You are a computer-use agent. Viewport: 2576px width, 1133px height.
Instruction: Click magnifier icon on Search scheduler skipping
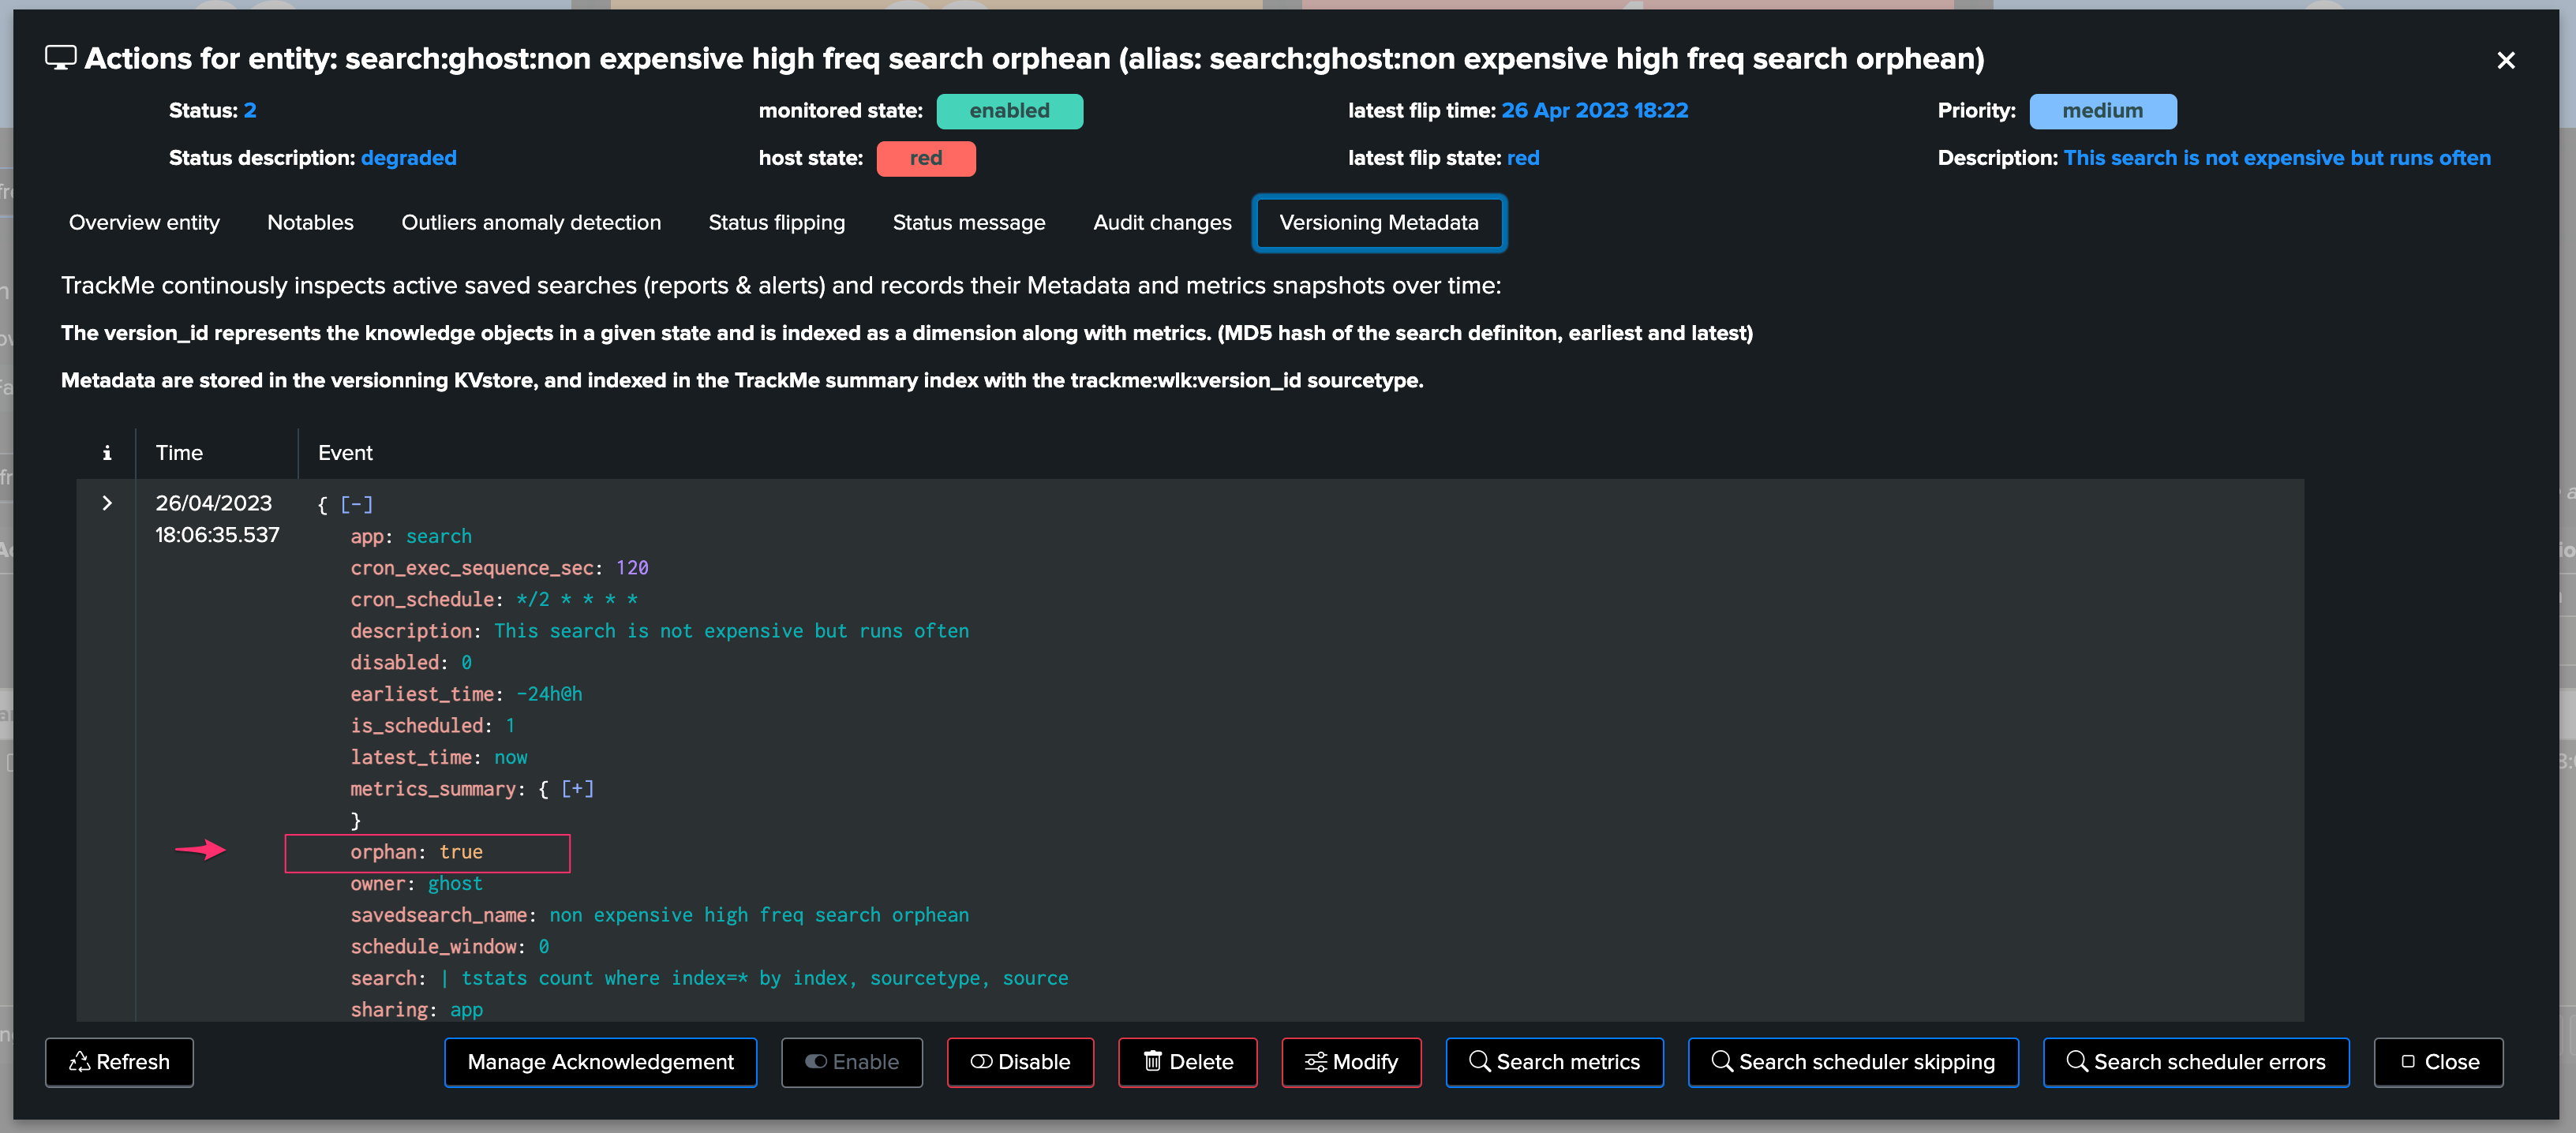(x=1721, y=1061)
